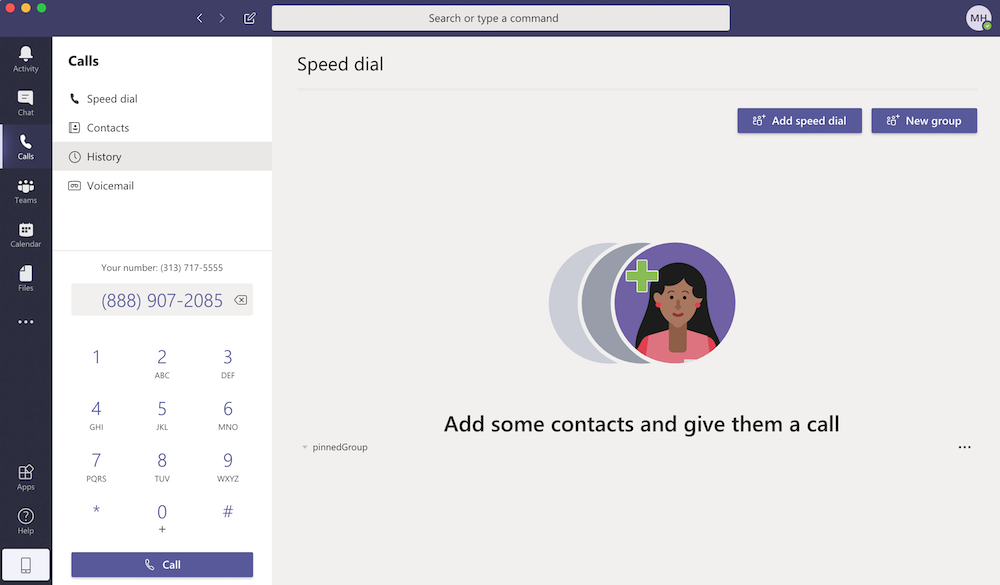Click 'Add some contacts and give them a call'

point(642,424)
